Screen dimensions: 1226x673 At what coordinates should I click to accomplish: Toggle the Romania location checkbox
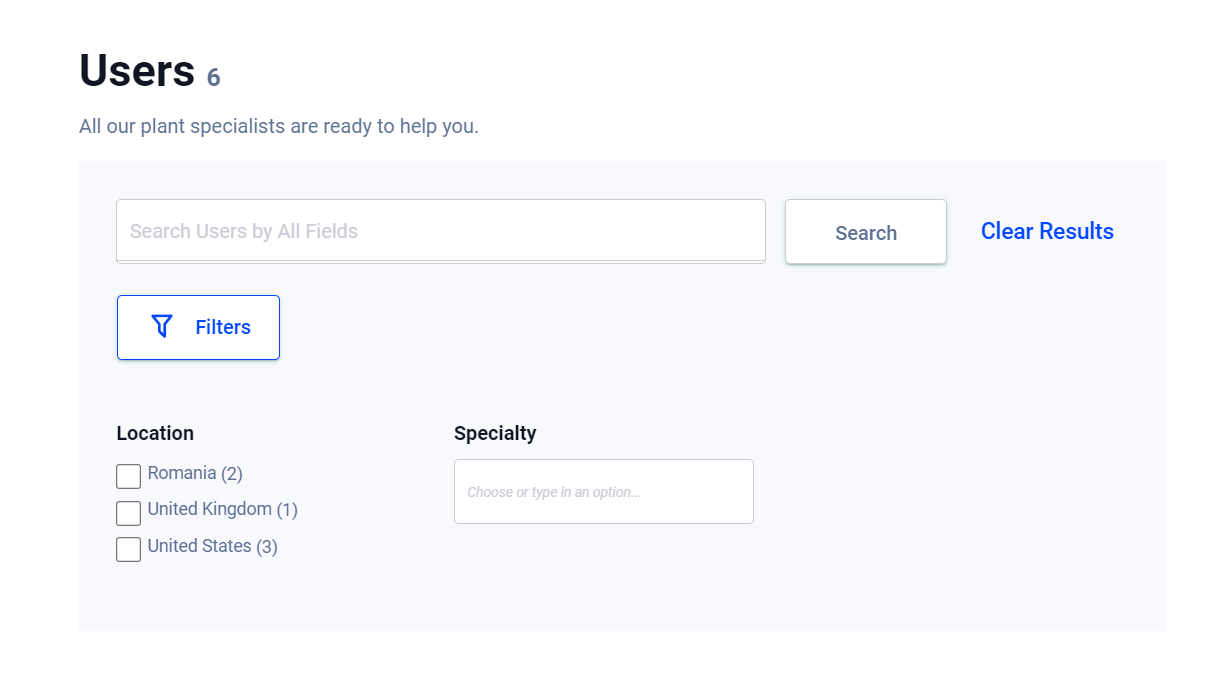tap(129, 476)
